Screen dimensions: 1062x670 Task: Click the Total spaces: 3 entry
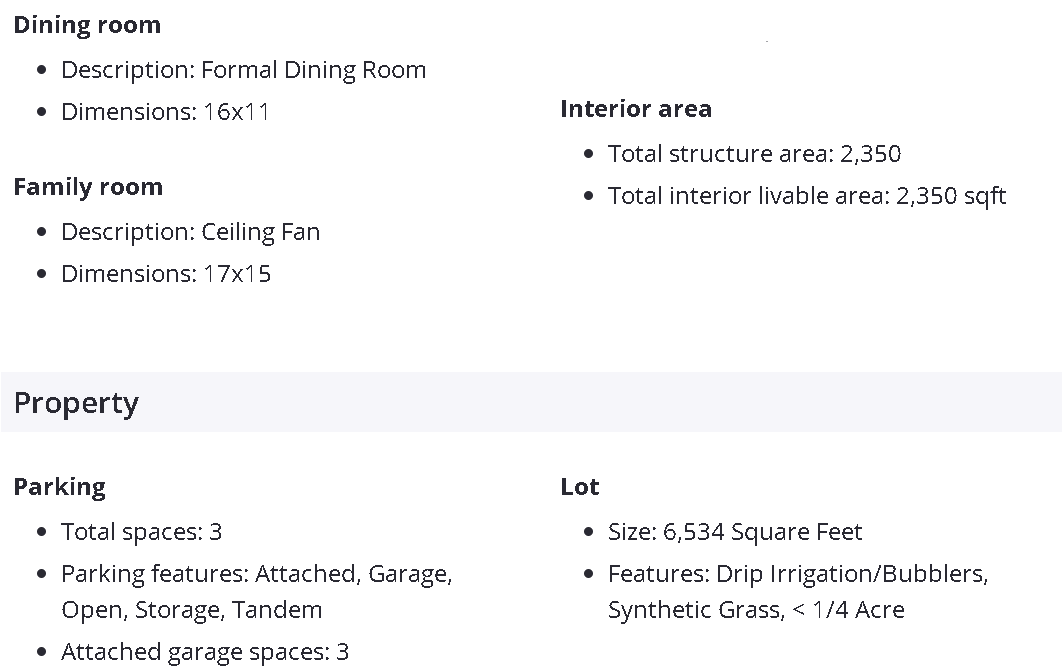pos(141,532)
